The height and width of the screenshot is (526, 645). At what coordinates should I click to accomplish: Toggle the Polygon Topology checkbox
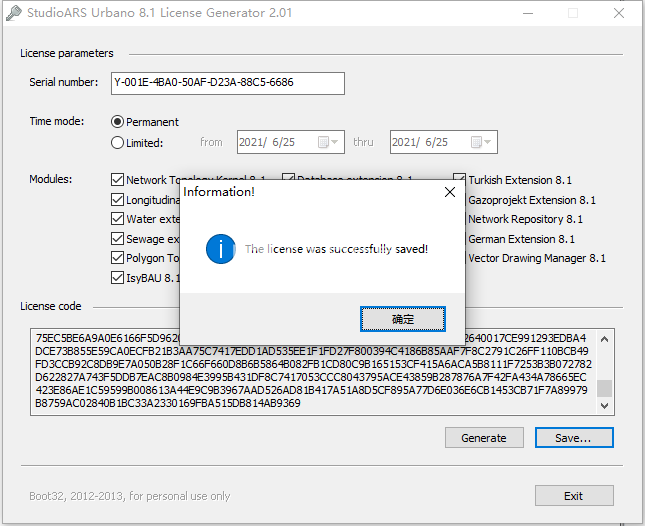click(117, 258)
